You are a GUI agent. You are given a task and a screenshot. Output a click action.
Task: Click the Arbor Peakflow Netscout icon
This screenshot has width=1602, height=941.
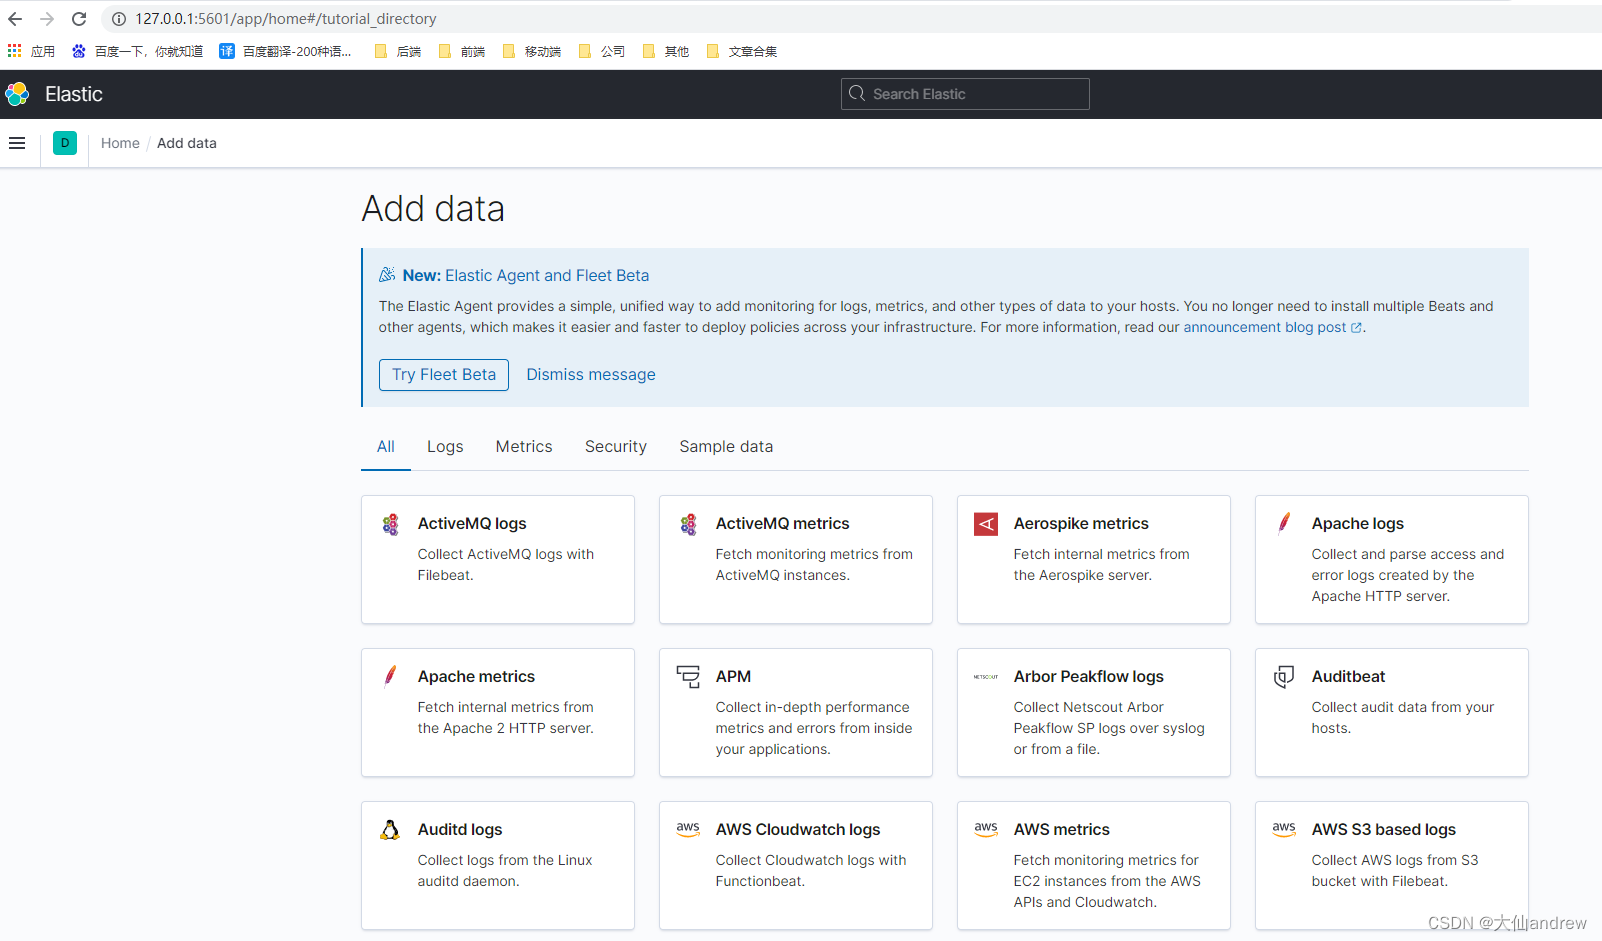pos(986,677)
